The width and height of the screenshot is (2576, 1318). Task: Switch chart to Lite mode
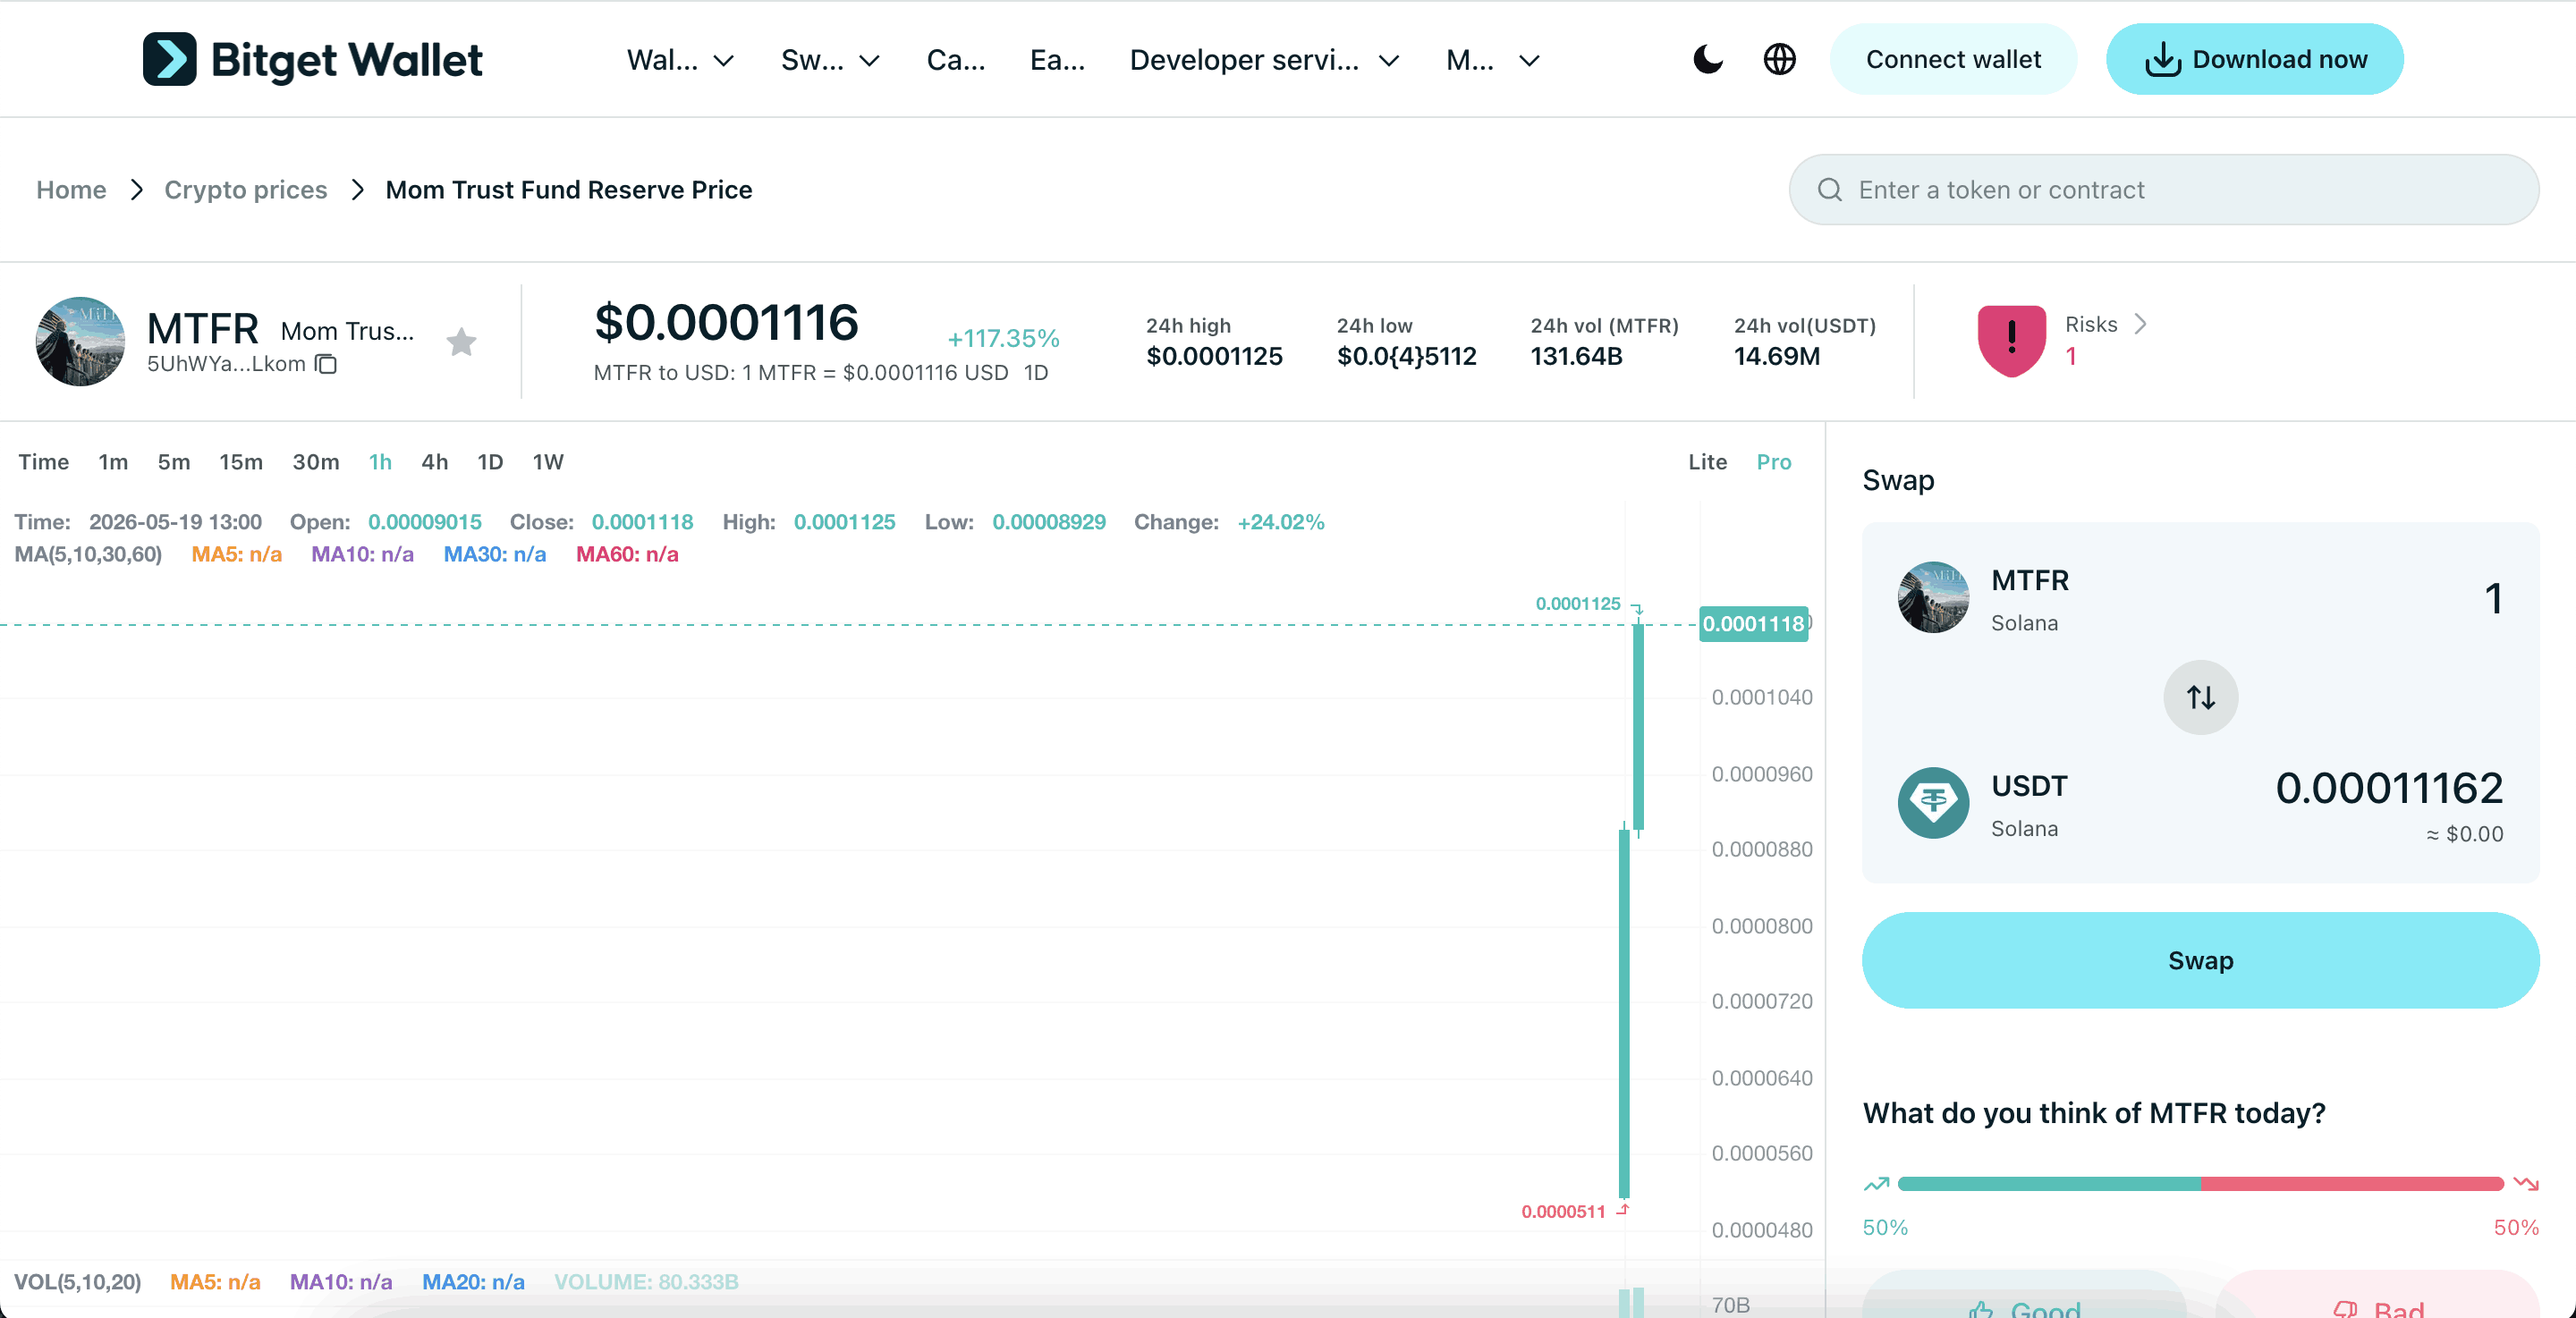pos(1708,462)
